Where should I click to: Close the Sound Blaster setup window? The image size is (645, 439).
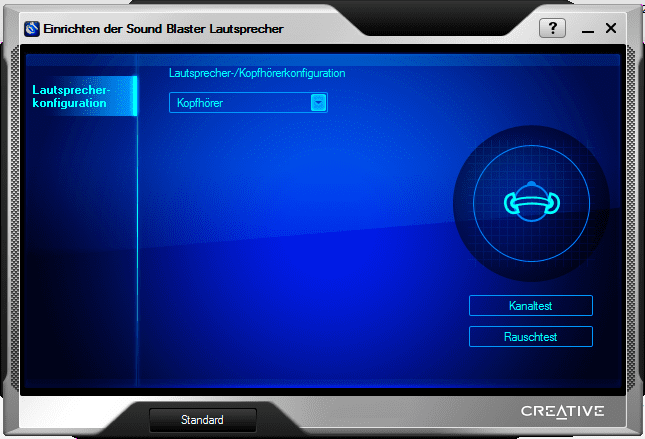[x=611, y=28]
